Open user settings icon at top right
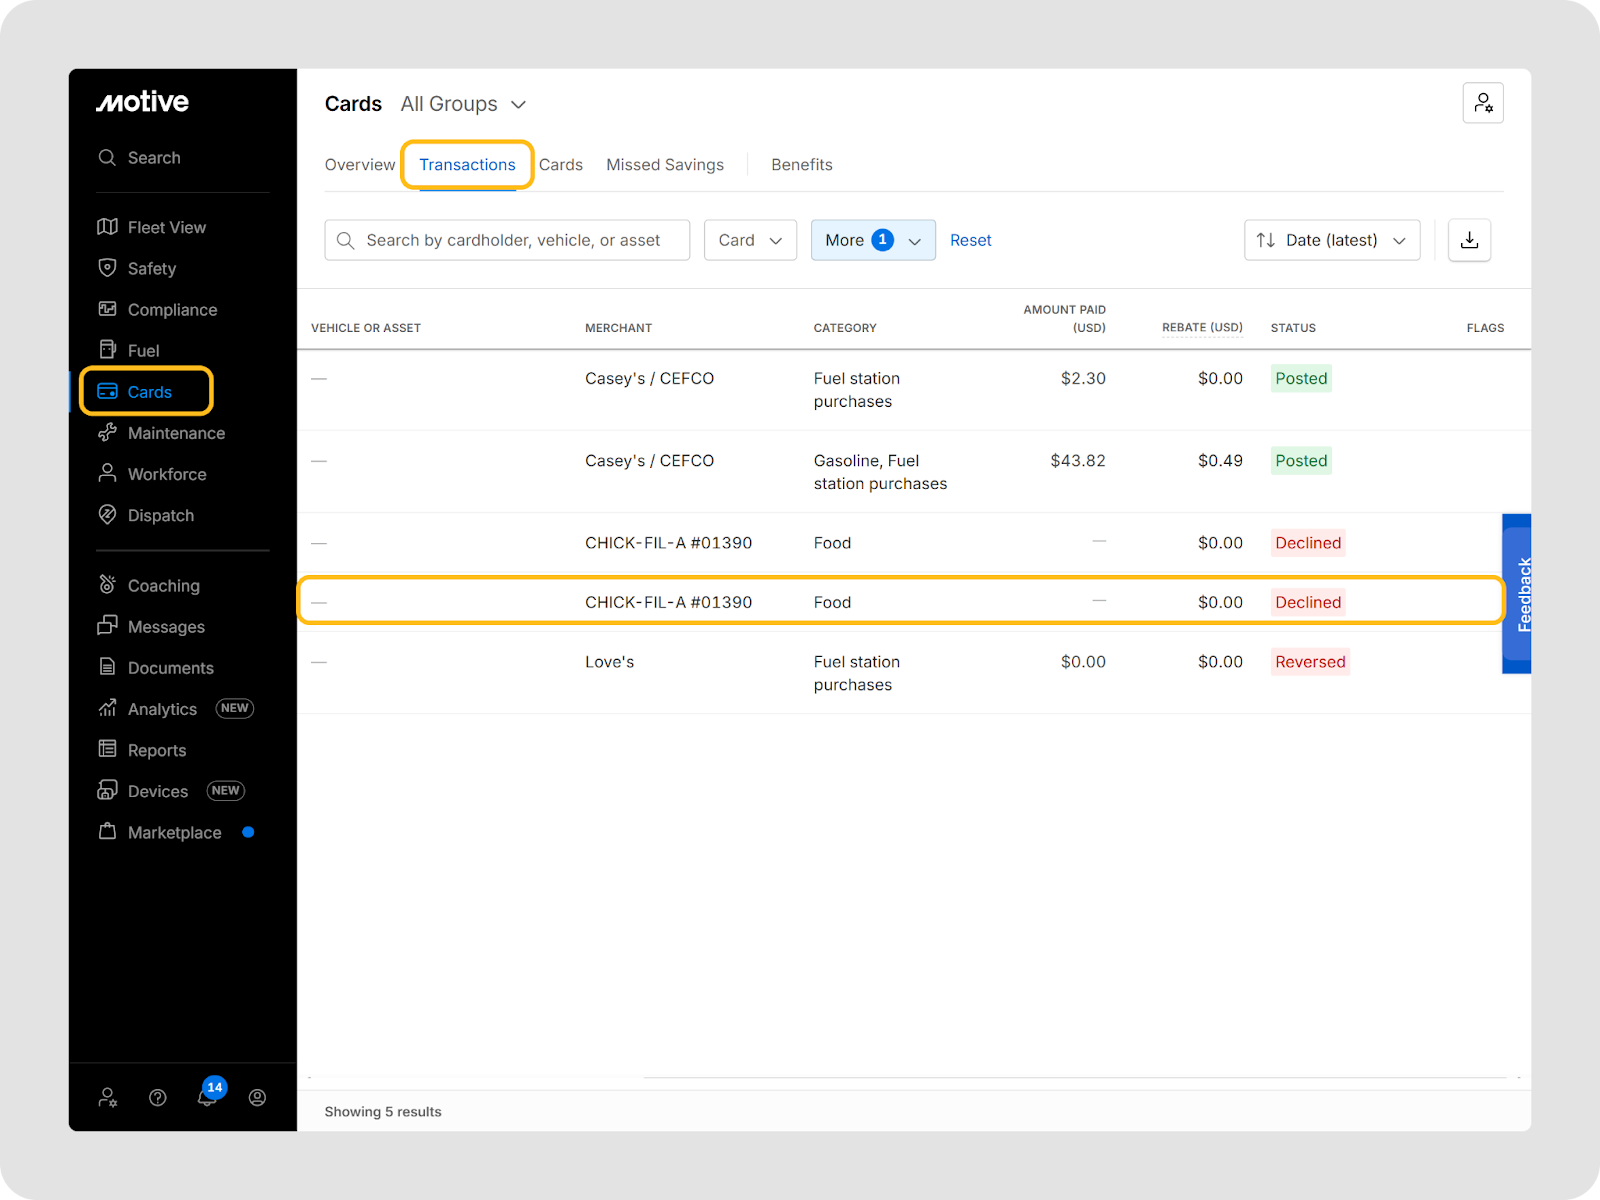The width and height of the screenshot is (1600, 1200). coord(1482,103)
